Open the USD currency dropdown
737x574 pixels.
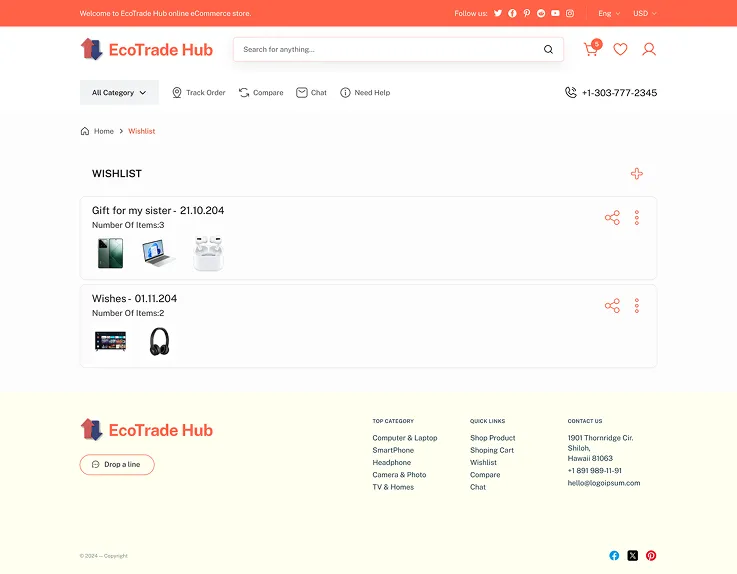pyautogui.click(x=645, y=13)
